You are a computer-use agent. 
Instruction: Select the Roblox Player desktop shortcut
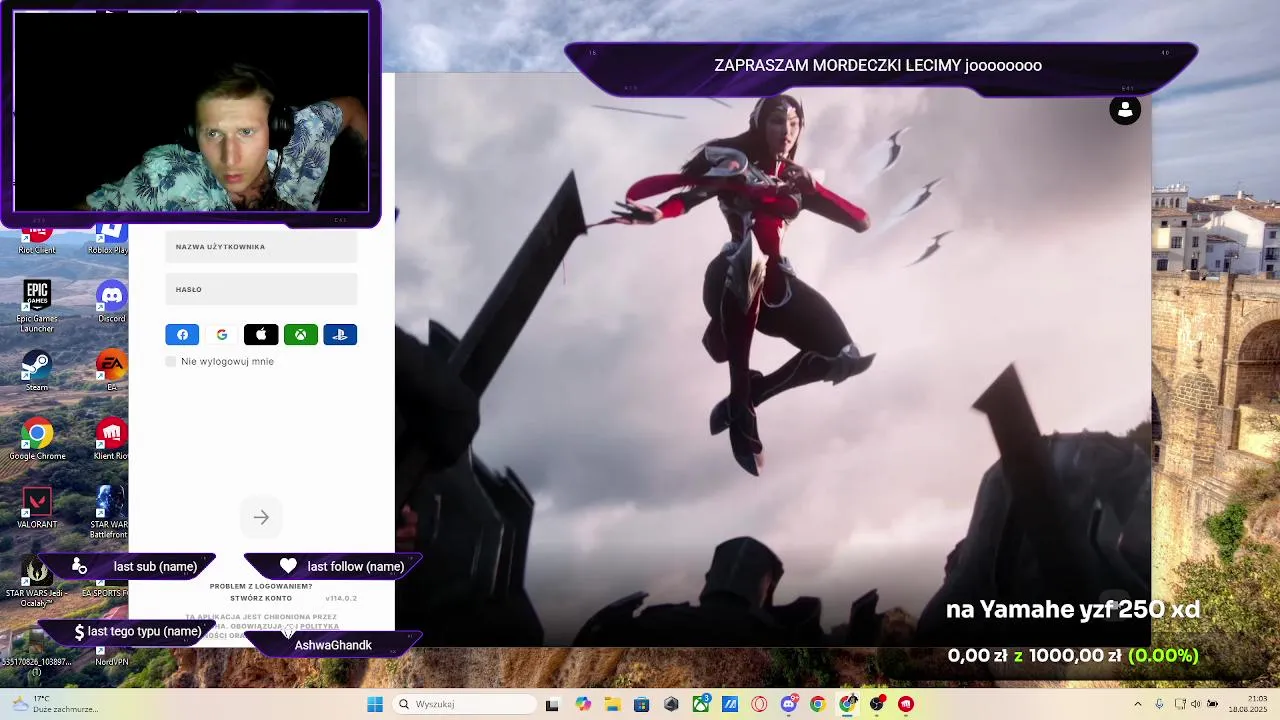click(109, 240)
